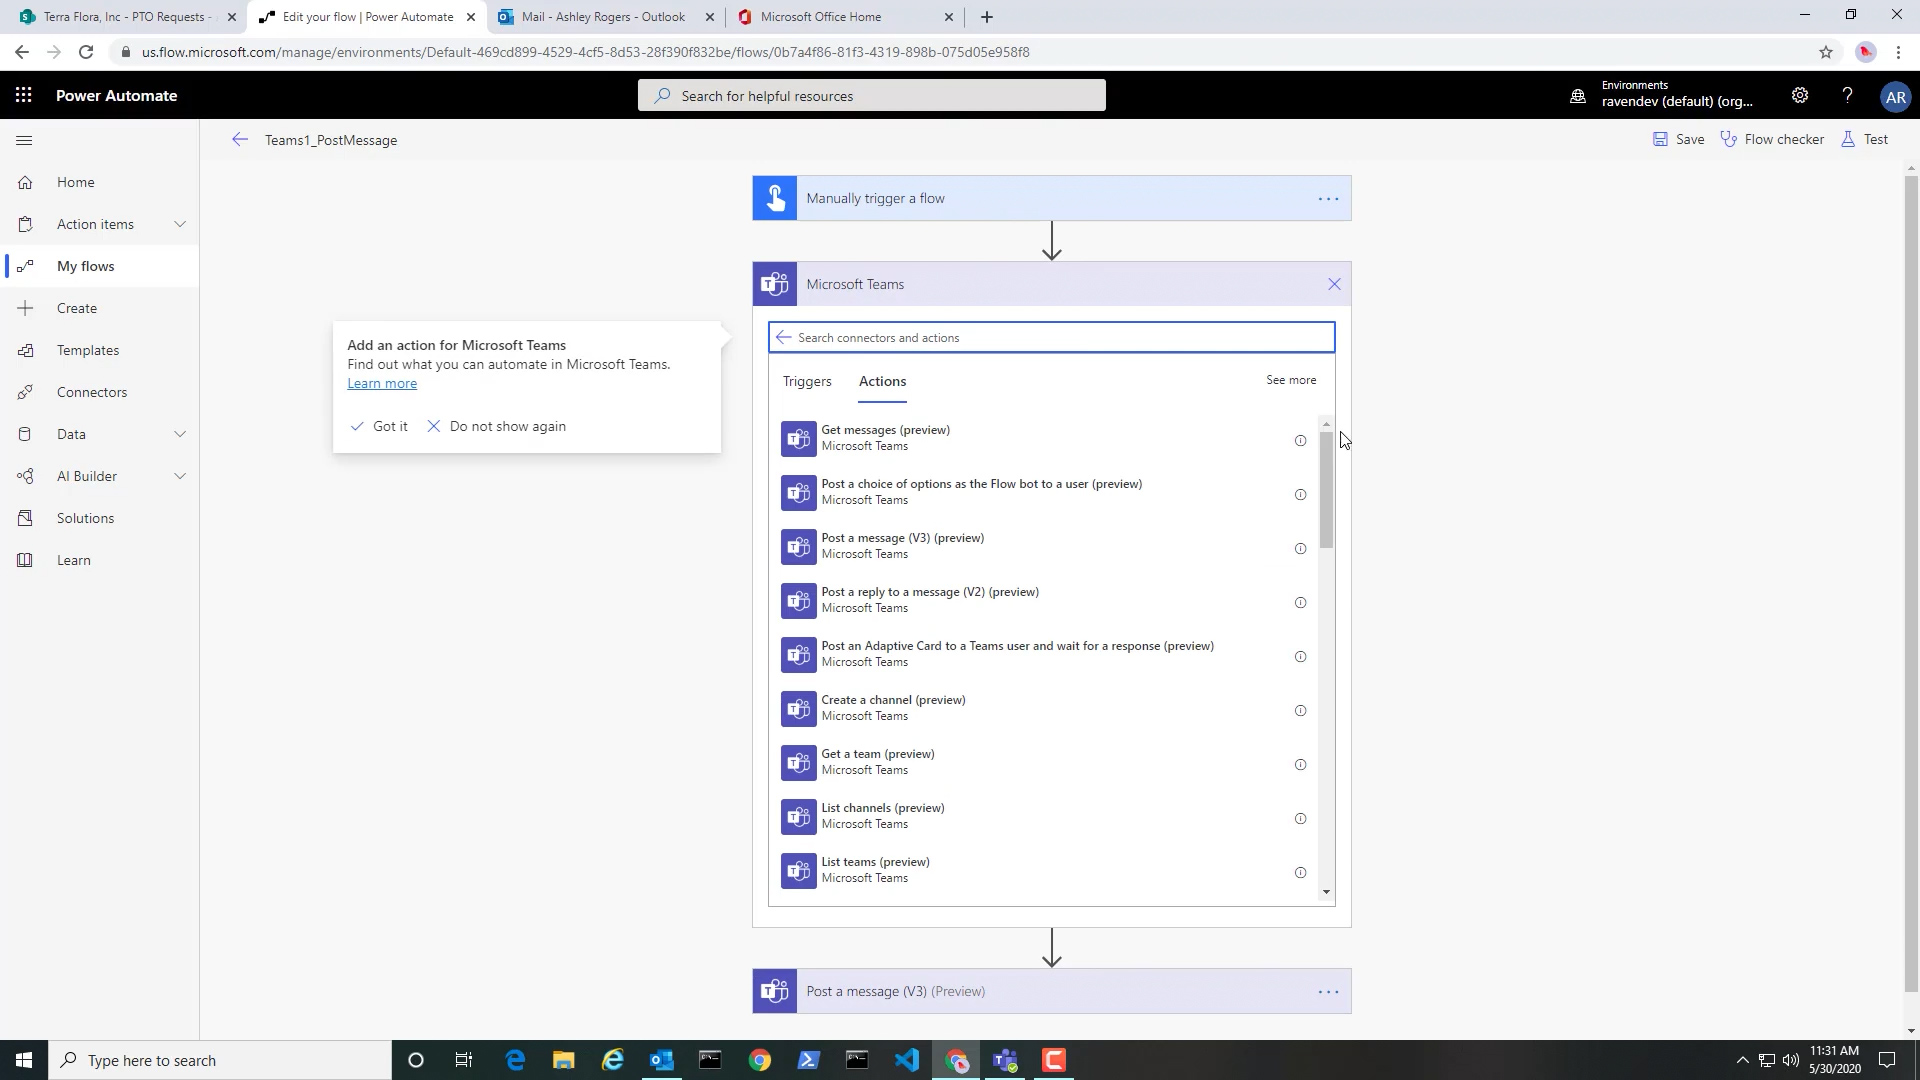Screen dimensions: 1920x1080
Task: Open the Create page
Action: [x=76, y=308]
